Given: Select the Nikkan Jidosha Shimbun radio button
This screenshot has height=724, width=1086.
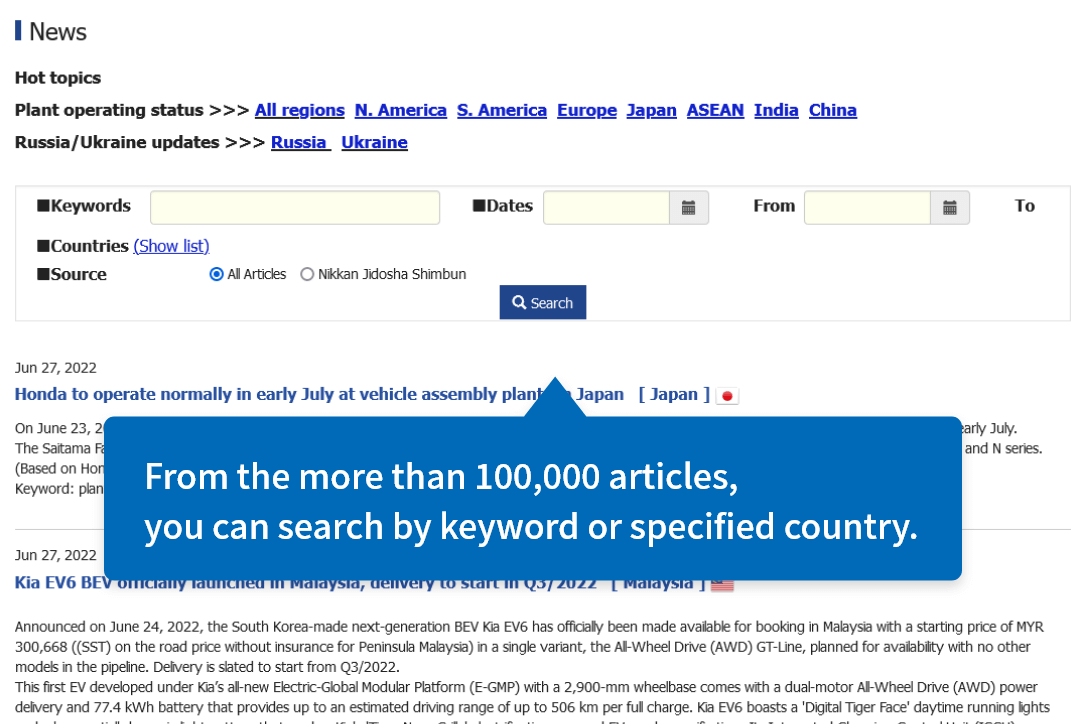Looking at the screenshot, I should point(307,274).
